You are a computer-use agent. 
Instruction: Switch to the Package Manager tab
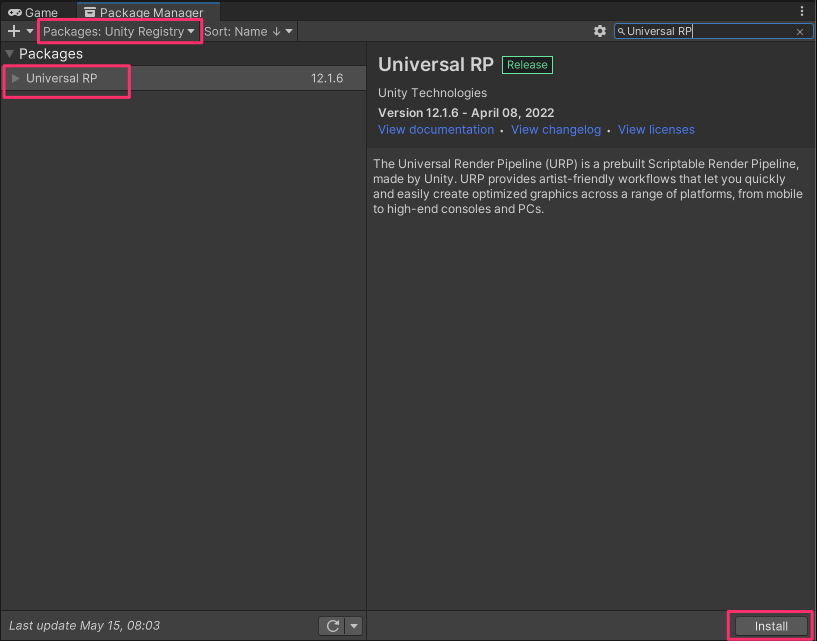(147, 12)
